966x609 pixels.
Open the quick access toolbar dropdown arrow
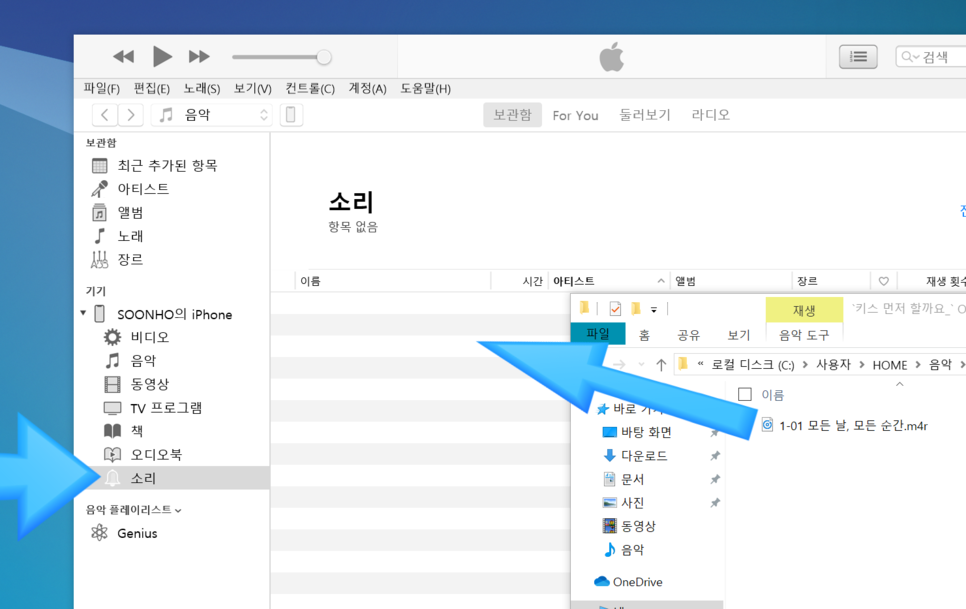coord(654,310)
